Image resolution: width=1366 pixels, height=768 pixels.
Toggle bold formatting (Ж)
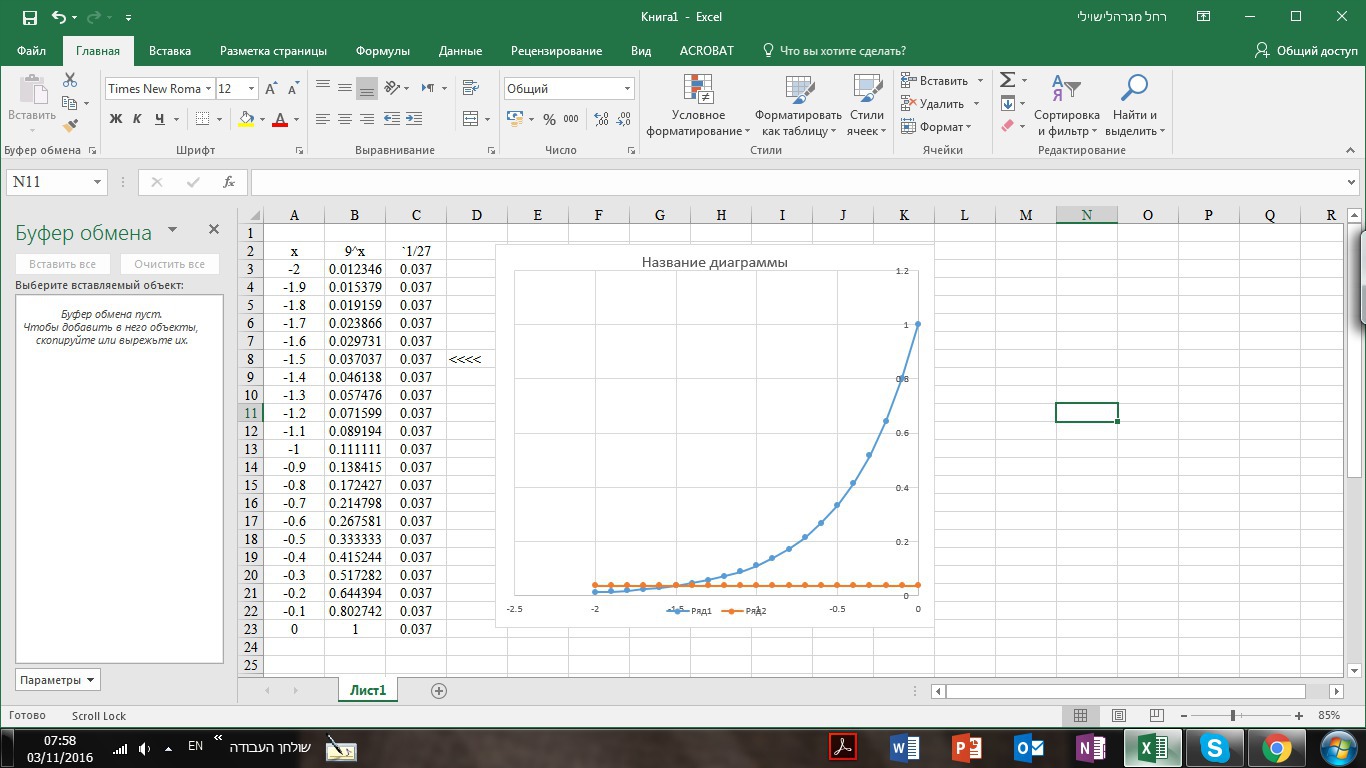pyautogui.click(x=115, y=119)
